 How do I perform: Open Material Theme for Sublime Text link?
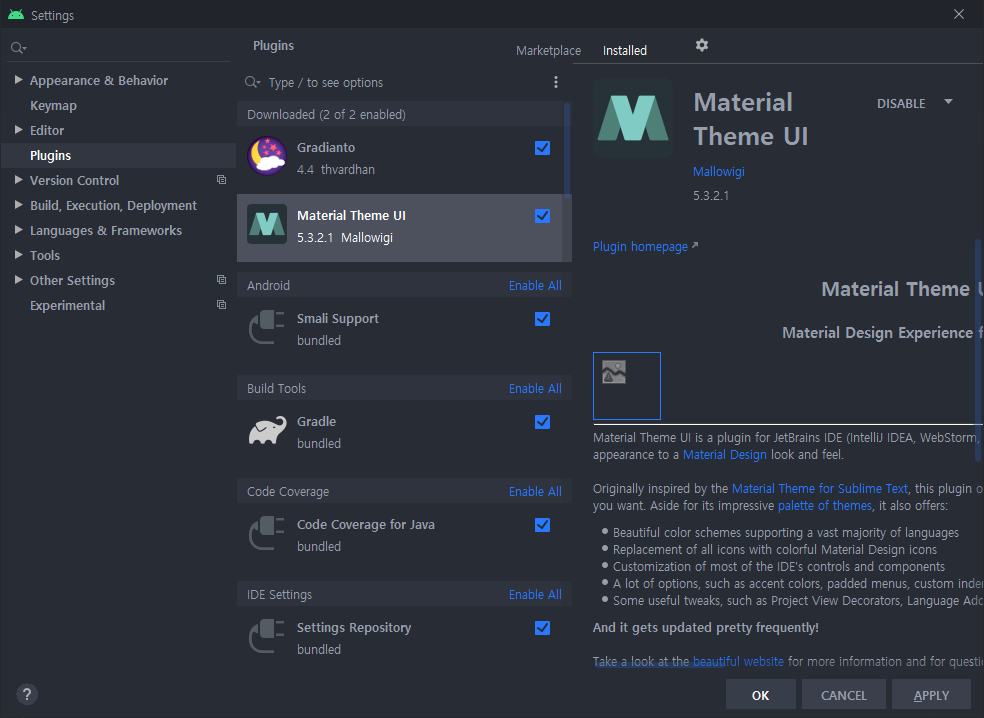(x=820, y=488)
